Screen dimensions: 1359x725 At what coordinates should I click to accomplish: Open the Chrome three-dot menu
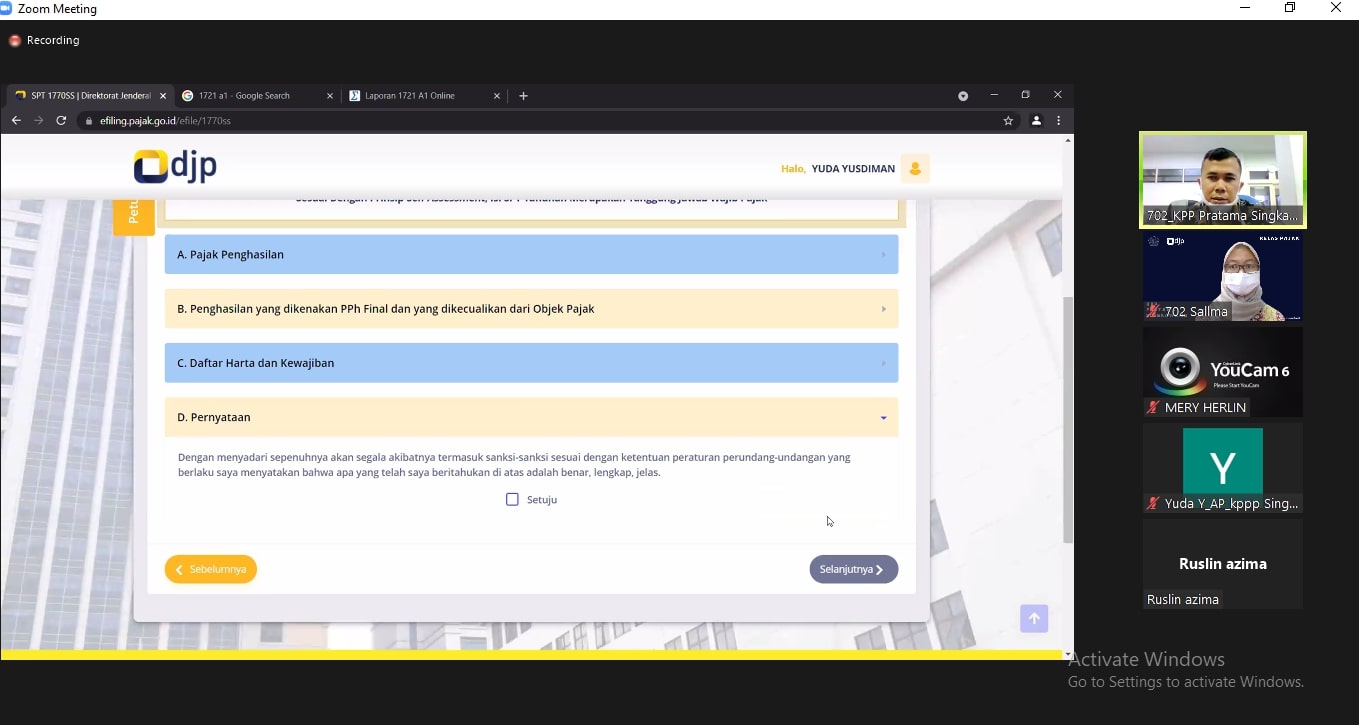coord(1058,121)
